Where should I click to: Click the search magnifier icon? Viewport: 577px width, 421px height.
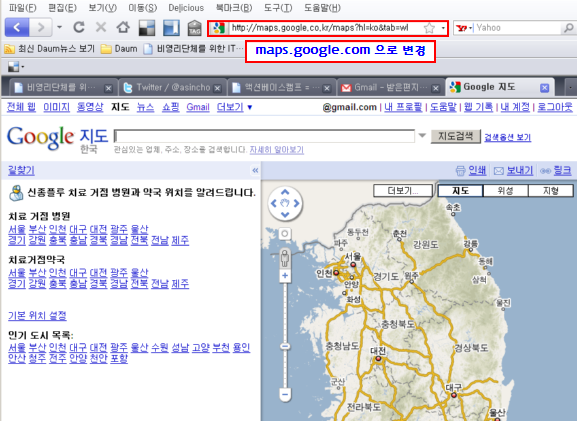(x=569, y=28)
